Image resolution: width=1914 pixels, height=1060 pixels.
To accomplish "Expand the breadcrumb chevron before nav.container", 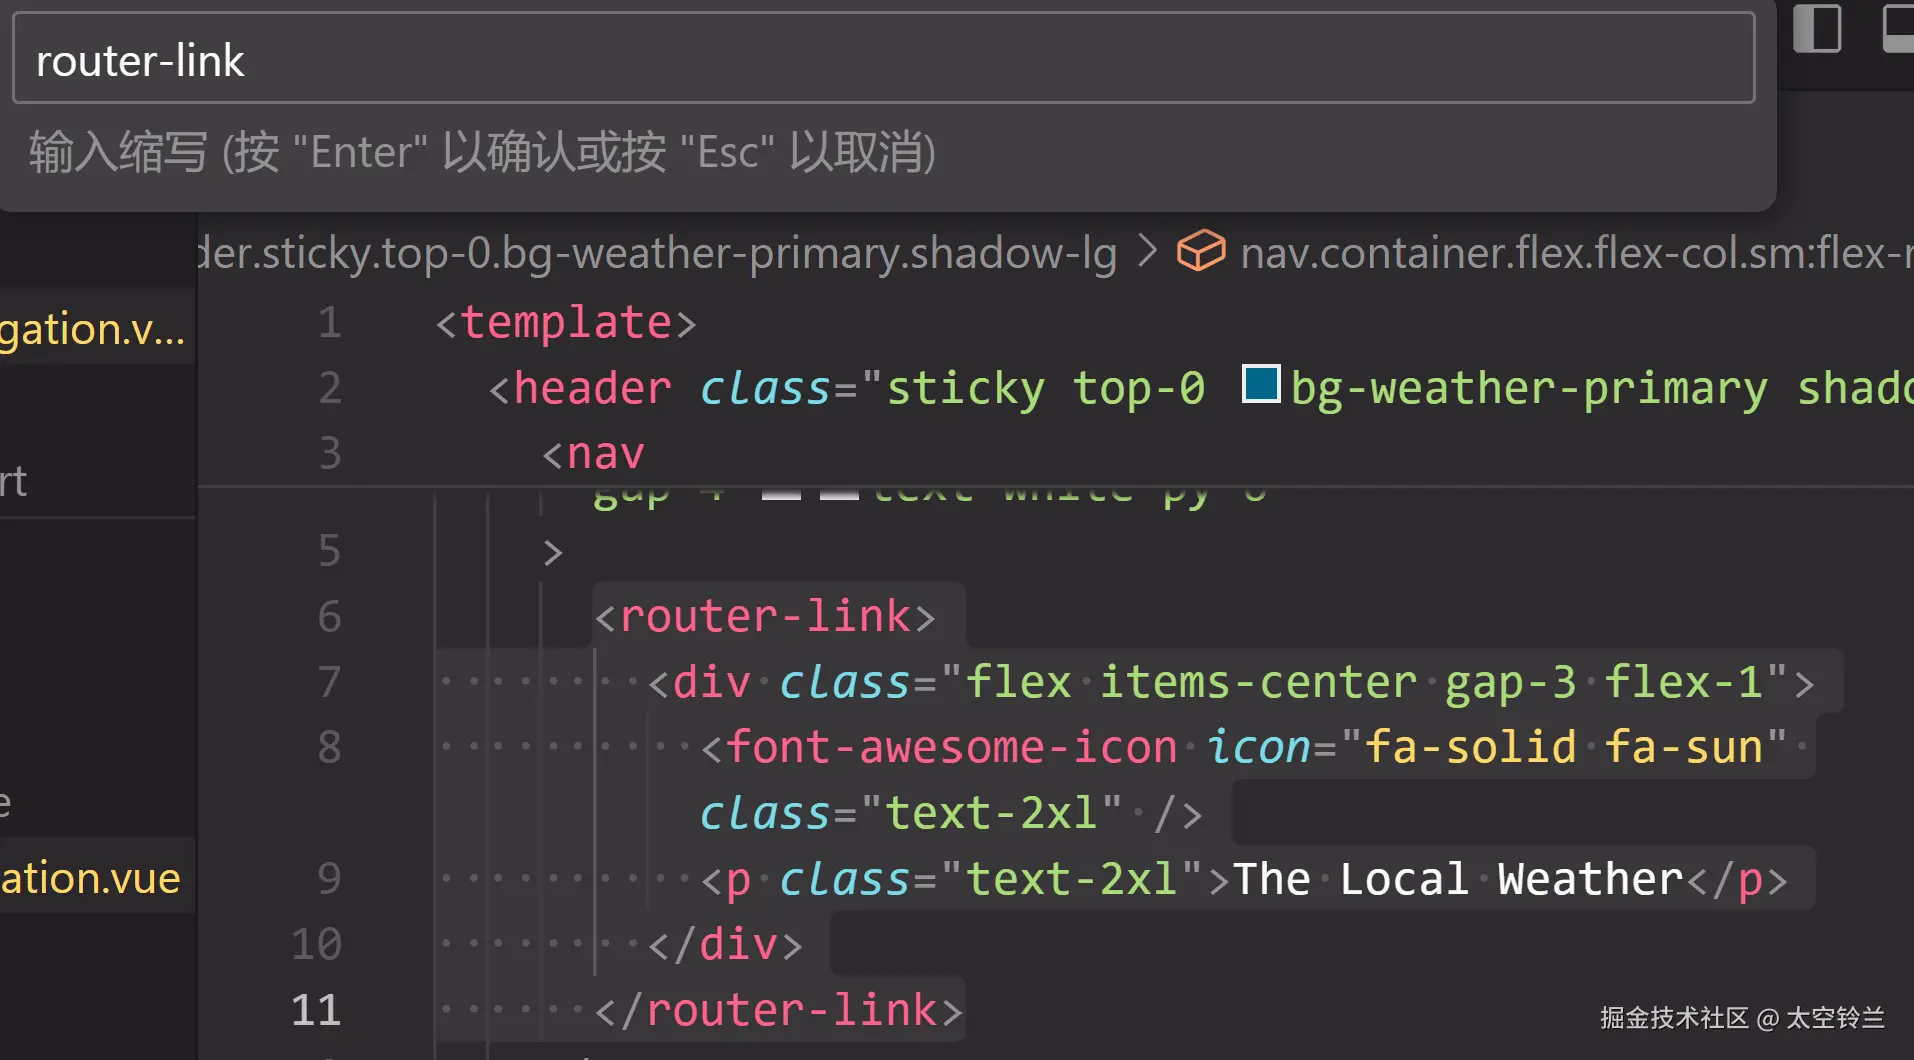I will tap(1147, 252).
